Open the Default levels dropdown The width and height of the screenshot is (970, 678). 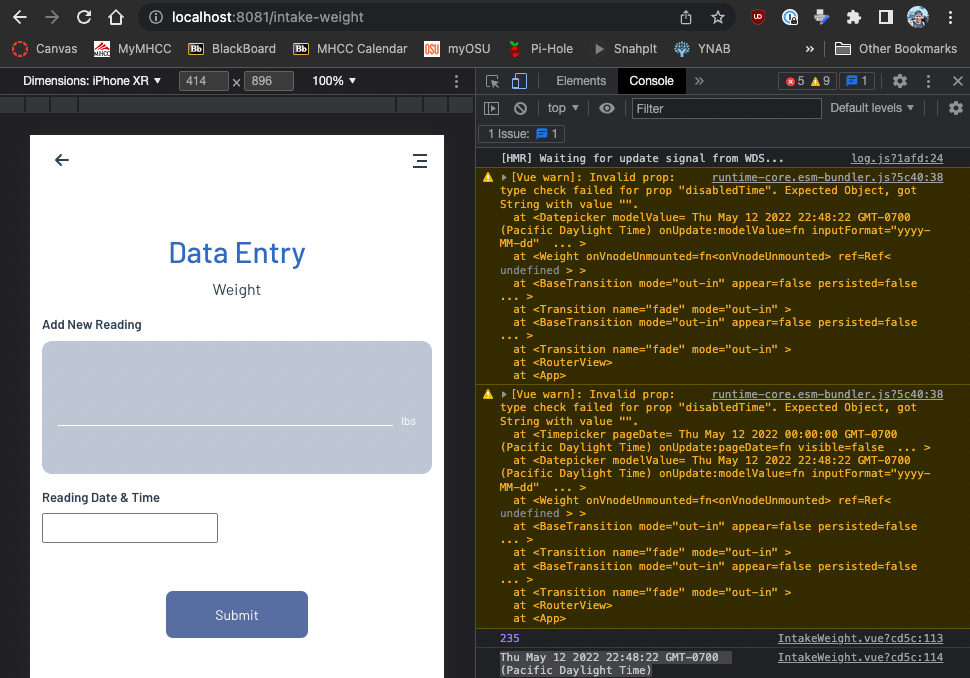click(872, 108)
